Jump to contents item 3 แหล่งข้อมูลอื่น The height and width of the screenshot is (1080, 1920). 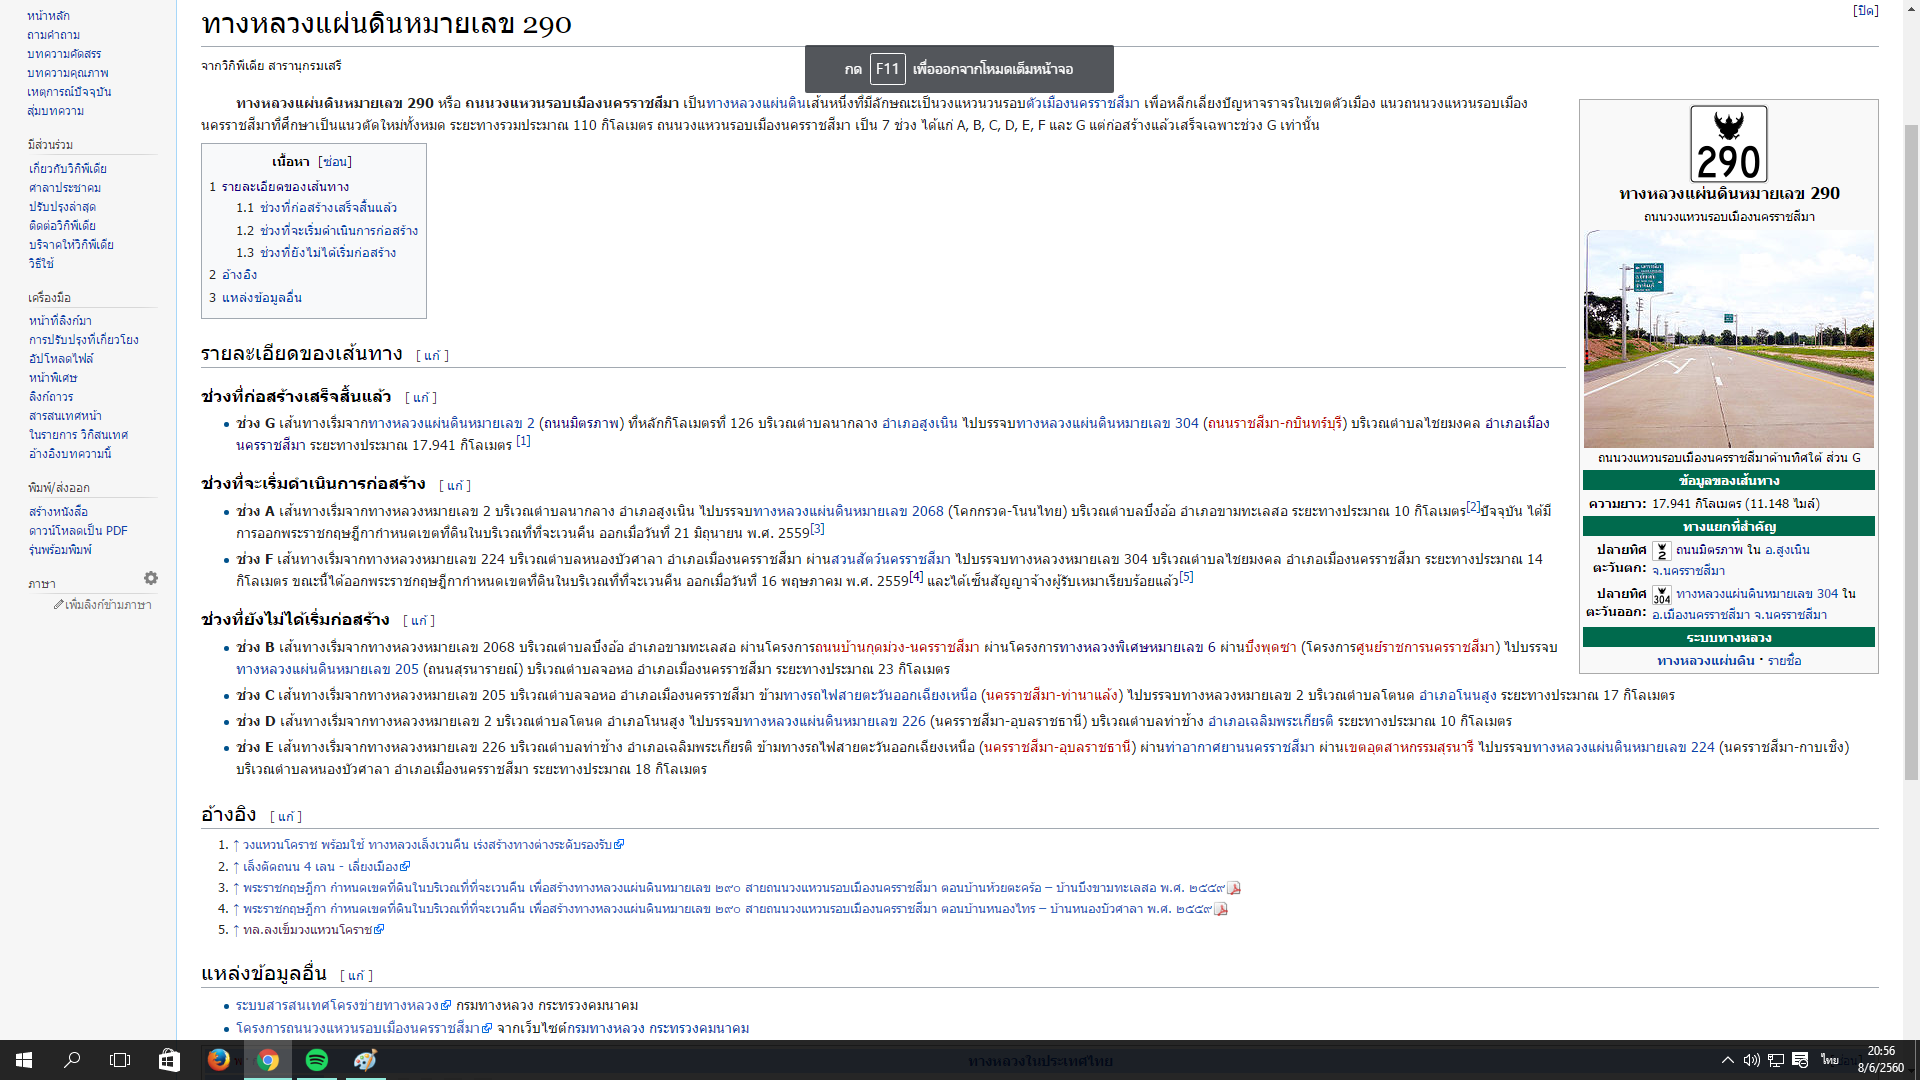pyautogui.click(x=255, y=298)
